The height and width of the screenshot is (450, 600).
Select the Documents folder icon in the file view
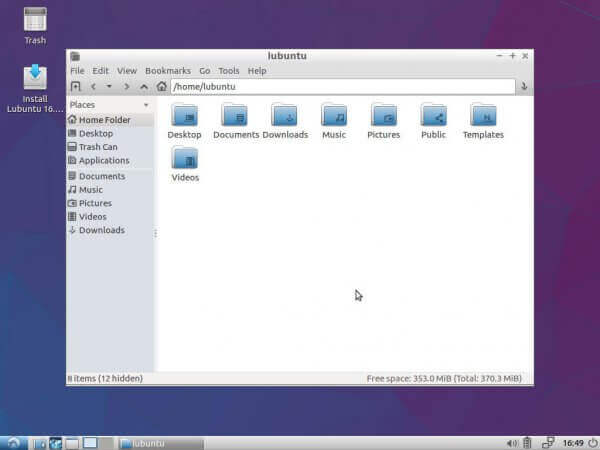[x=234, y=115]
